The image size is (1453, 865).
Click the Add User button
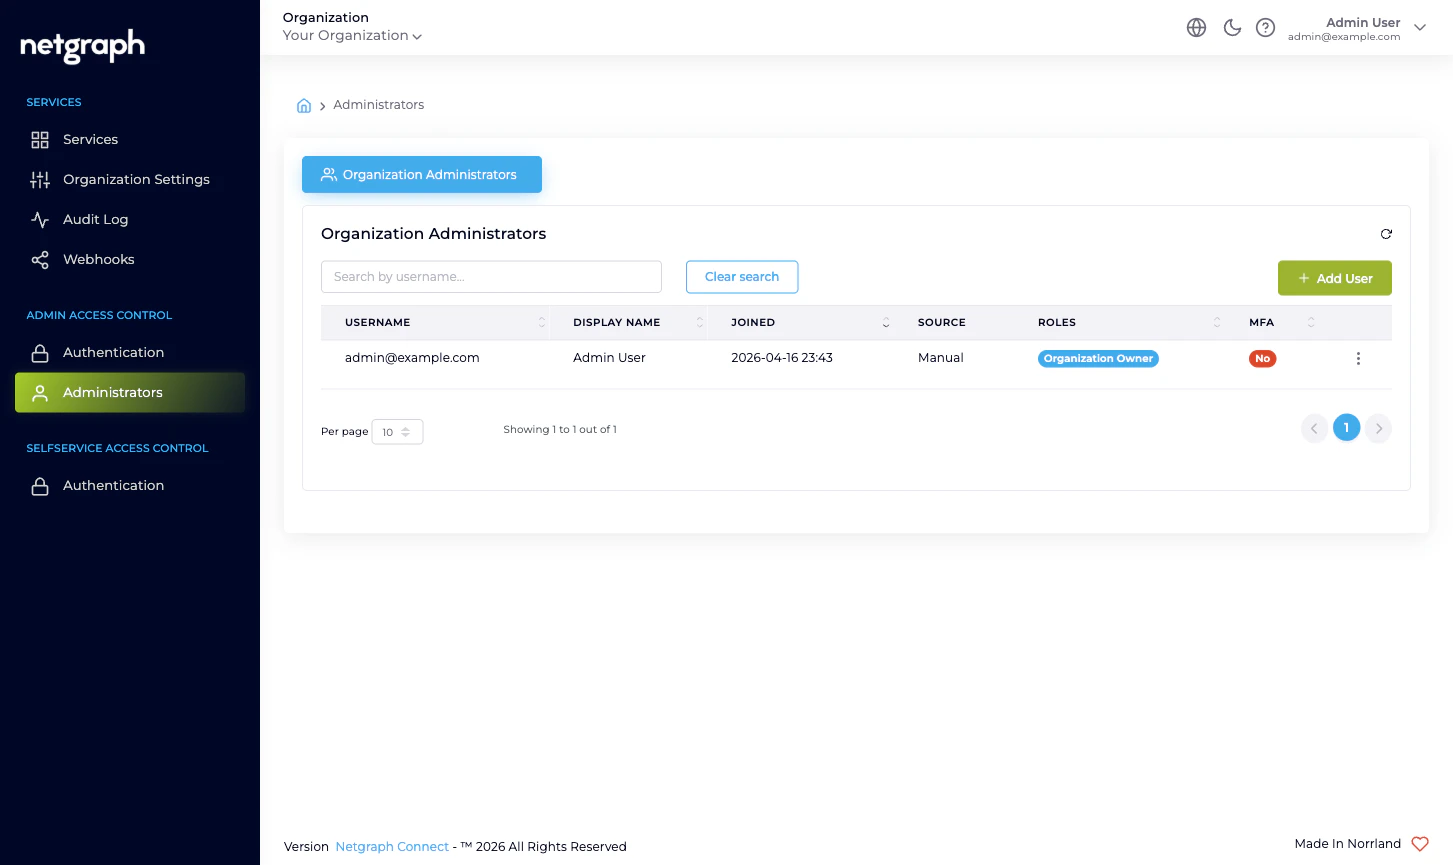point(1334,278)
